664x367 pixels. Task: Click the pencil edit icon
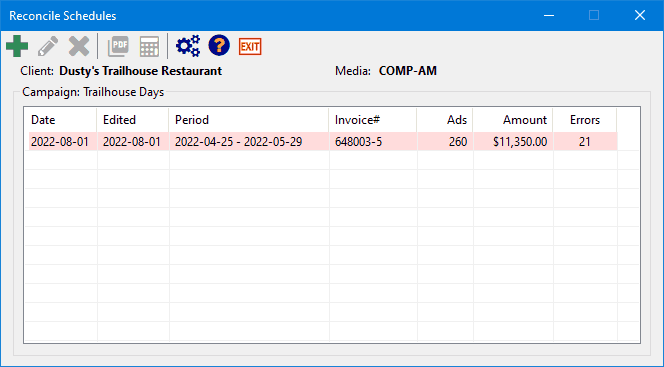click(x=48, y=46)
